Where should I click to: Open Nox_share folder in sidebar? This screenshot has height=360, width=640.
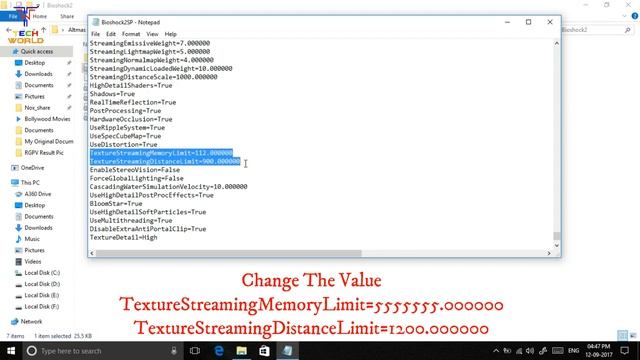click(37, 108)
